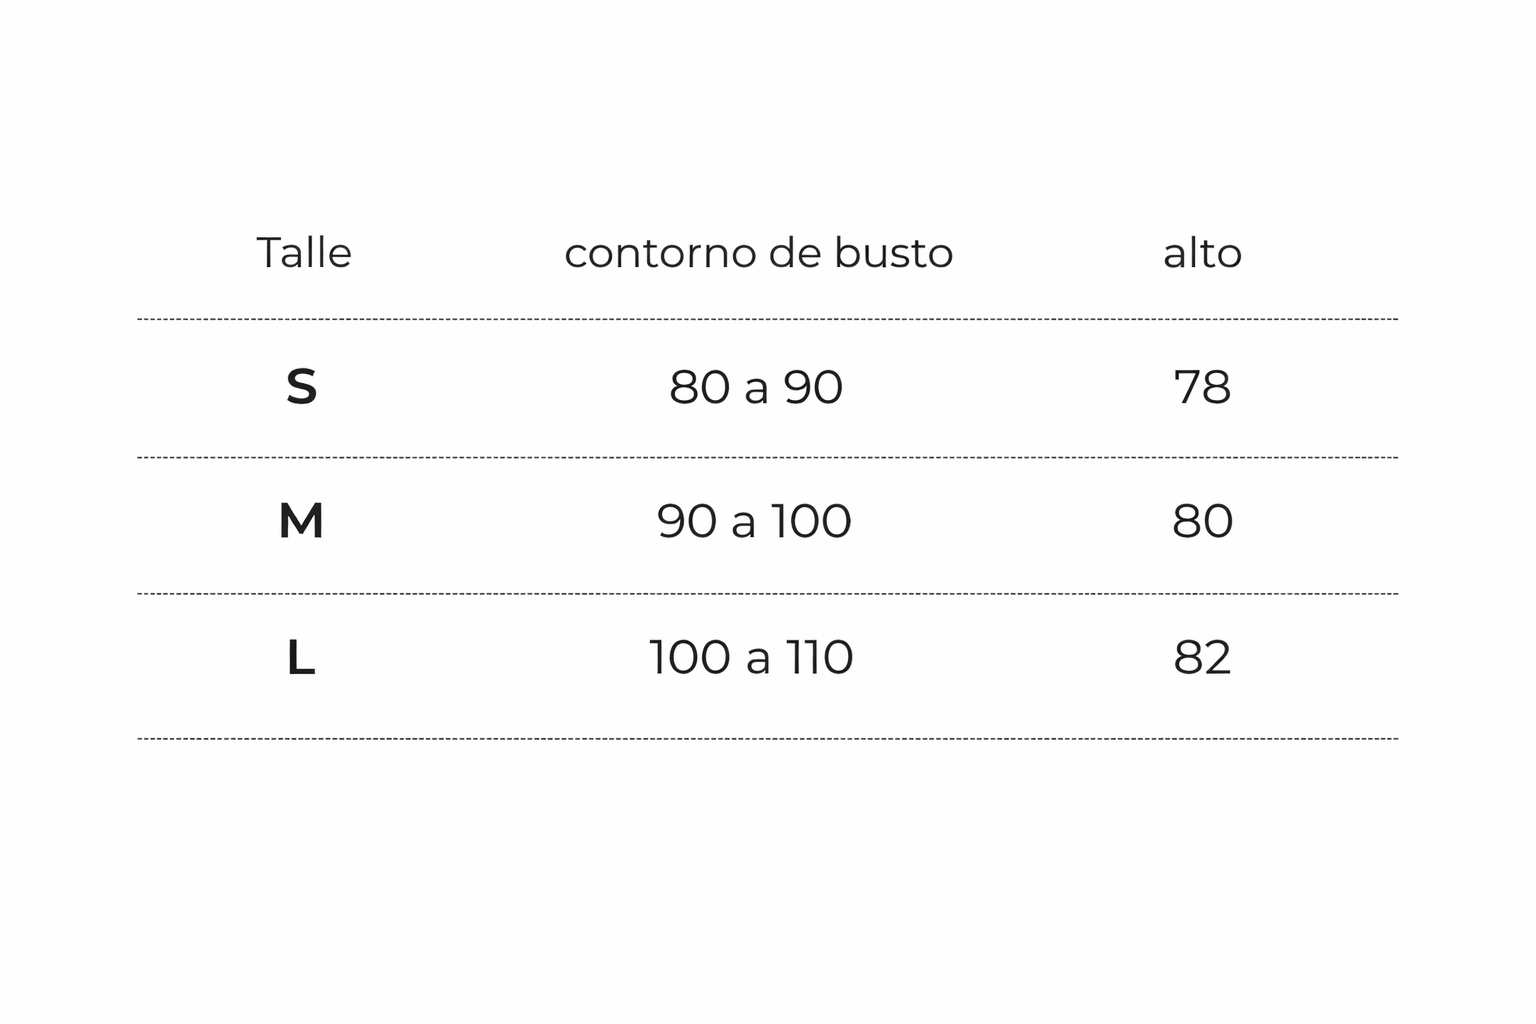Viewport: 1536px width, 1024px height.
Task: Click the 100 a 110 bust range
Action: pyautogui.click(x=751, y=658)
